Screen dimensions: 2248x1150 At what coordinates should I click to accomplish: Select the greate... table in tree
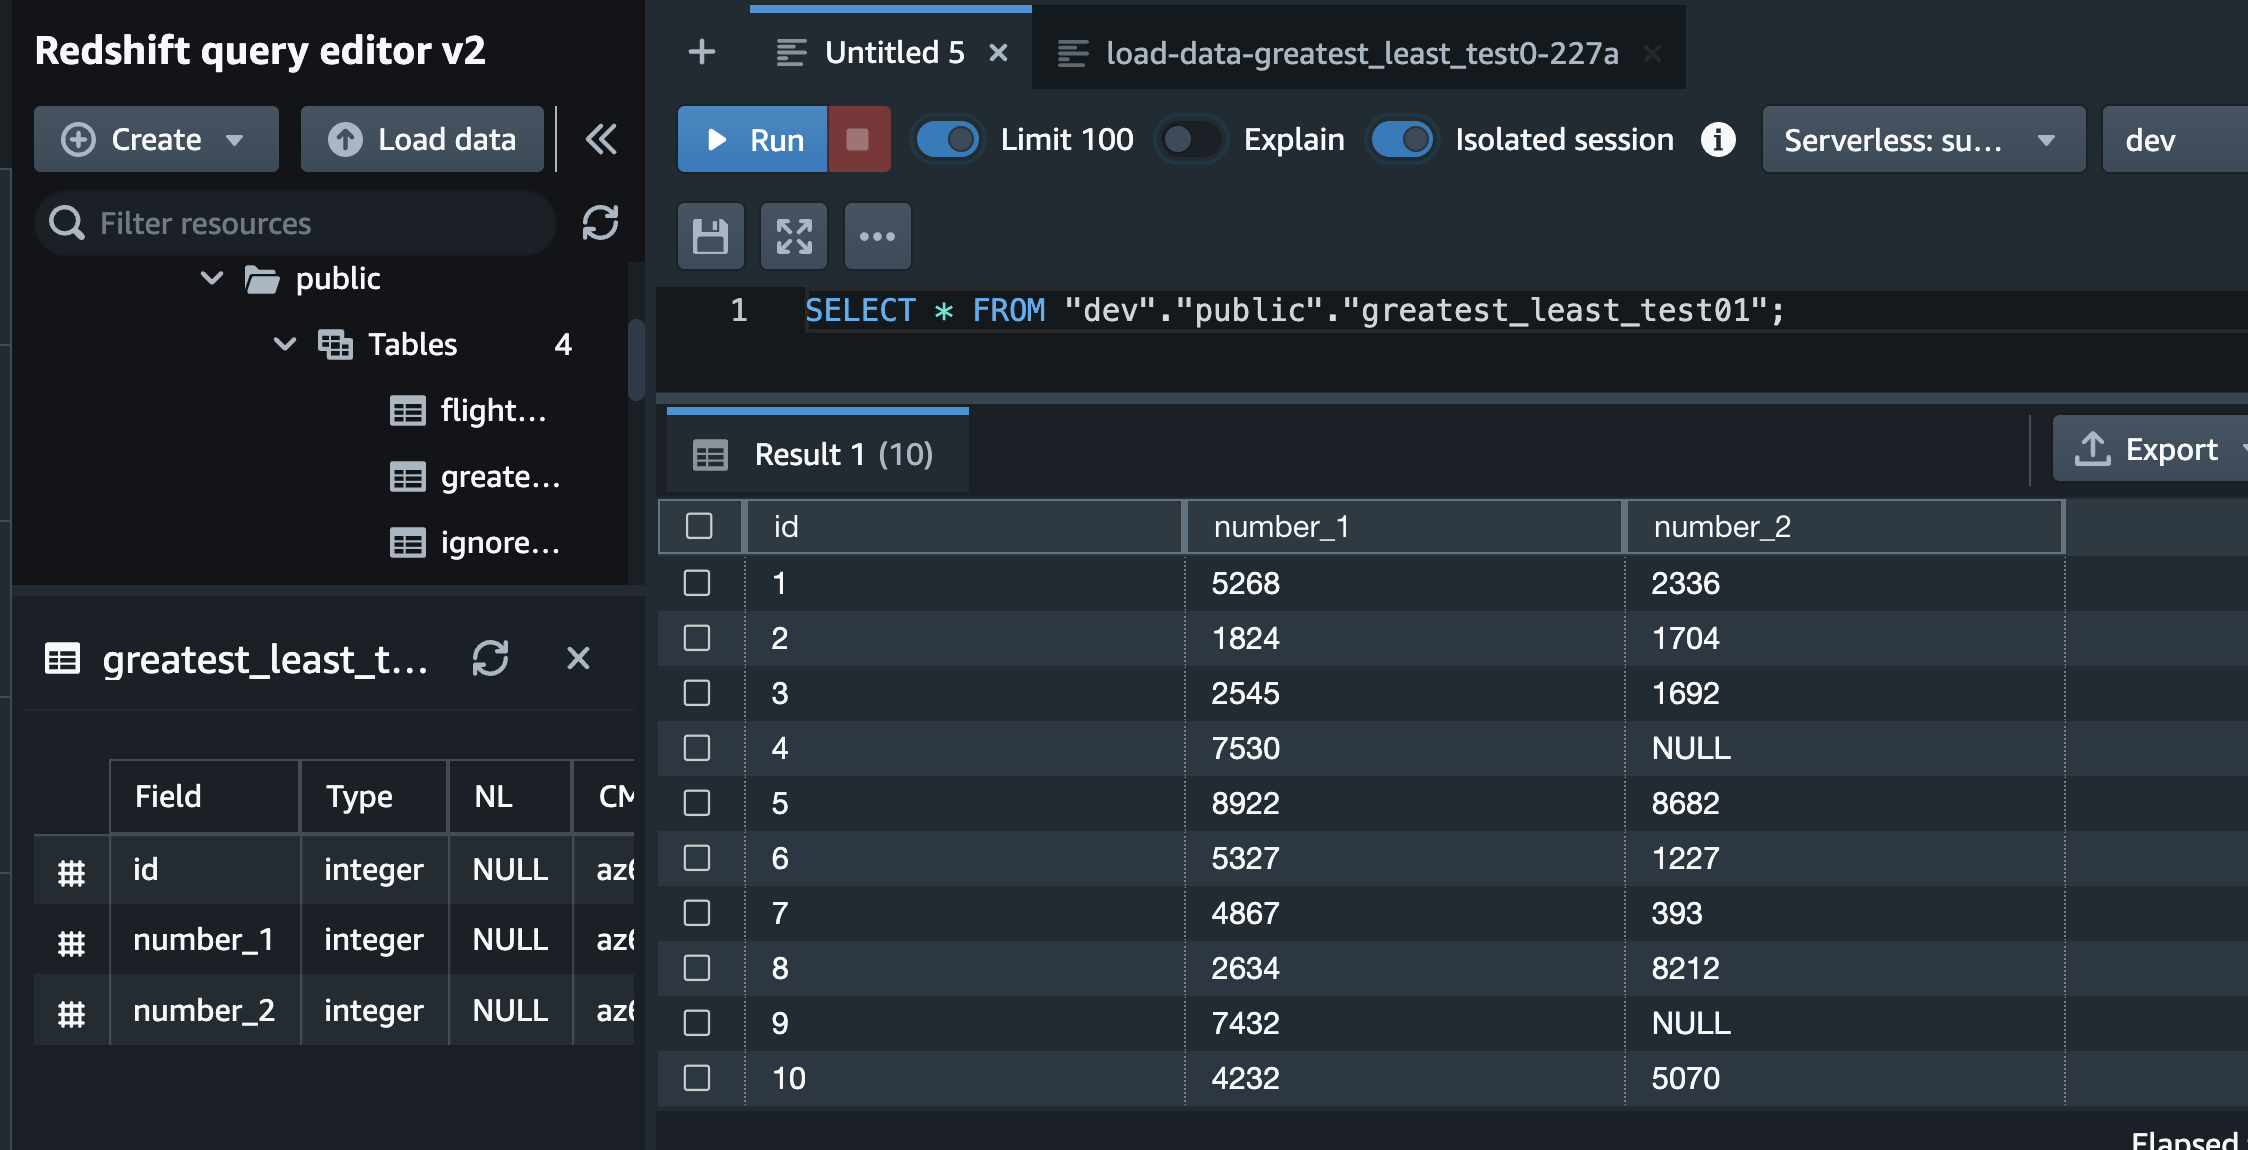(500, 477)
